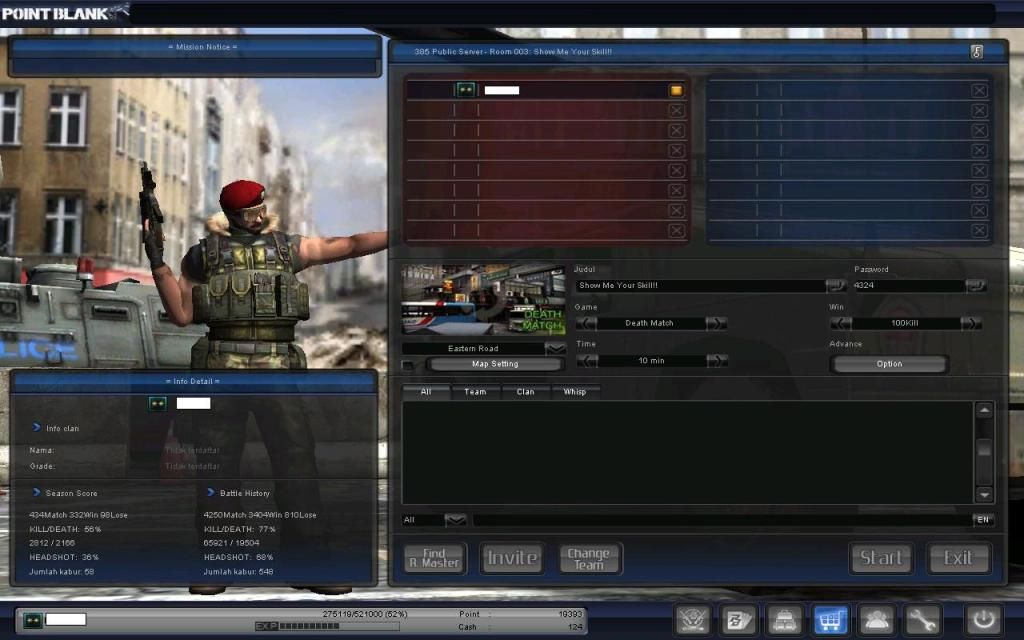Image resolution: width=1024 pixels, height=640 pixels.
Task: Open the All chat channel dropdown
Action: pos(456,520)
